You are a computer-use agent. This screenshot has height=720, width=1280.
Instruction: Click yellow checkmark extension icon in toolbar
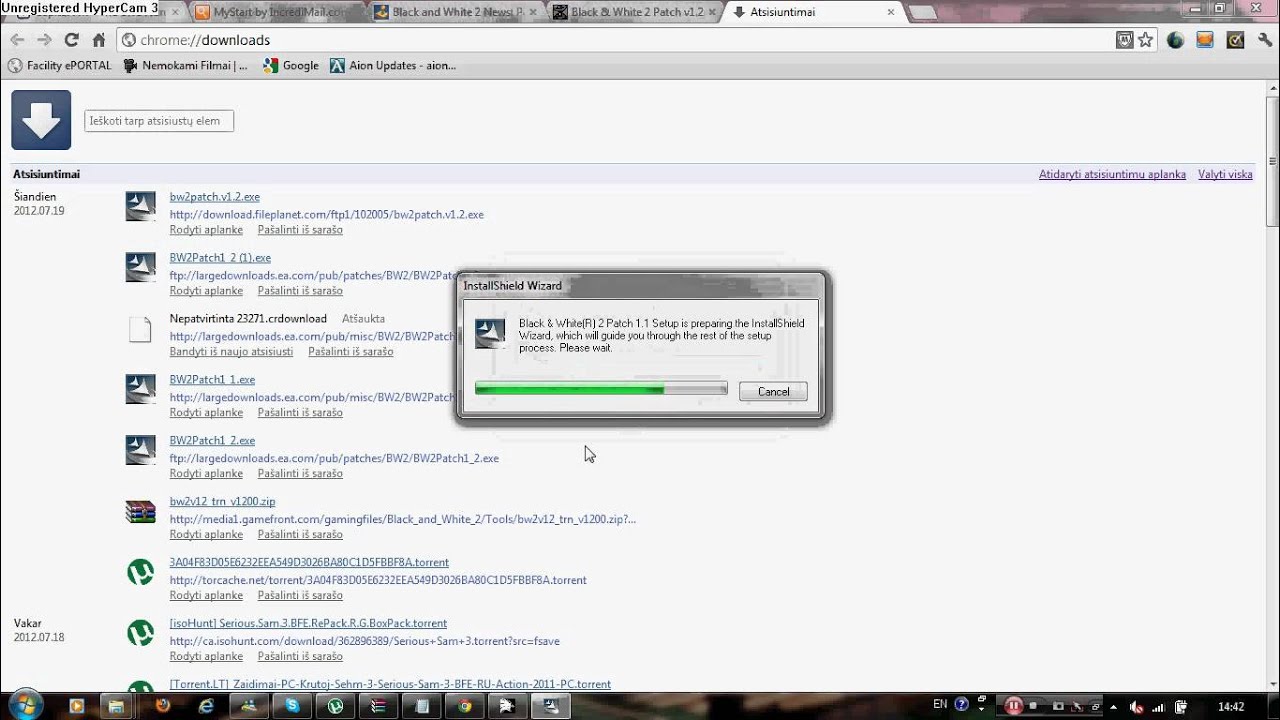(x=1235, y=40)
